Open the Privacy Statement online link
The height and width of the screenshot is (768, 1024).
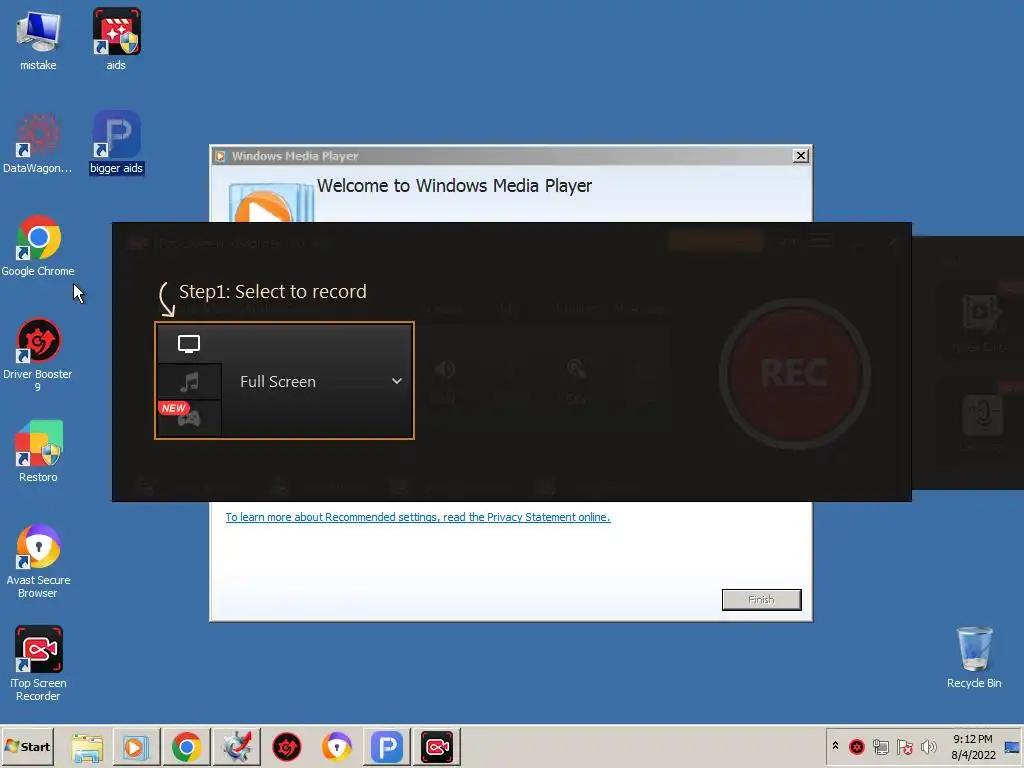pos(418,517)
